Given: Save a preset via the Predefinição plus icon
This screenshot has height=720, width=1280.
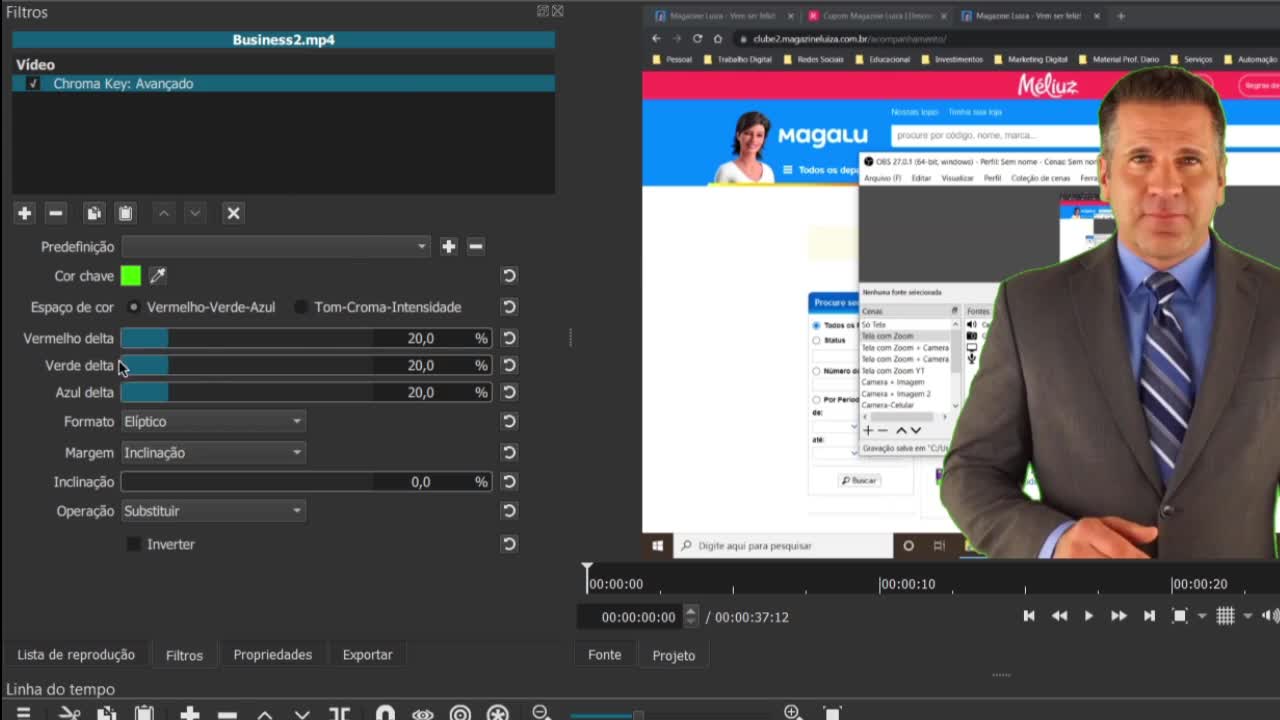Looking at the screenshot, I should (448, 246).
